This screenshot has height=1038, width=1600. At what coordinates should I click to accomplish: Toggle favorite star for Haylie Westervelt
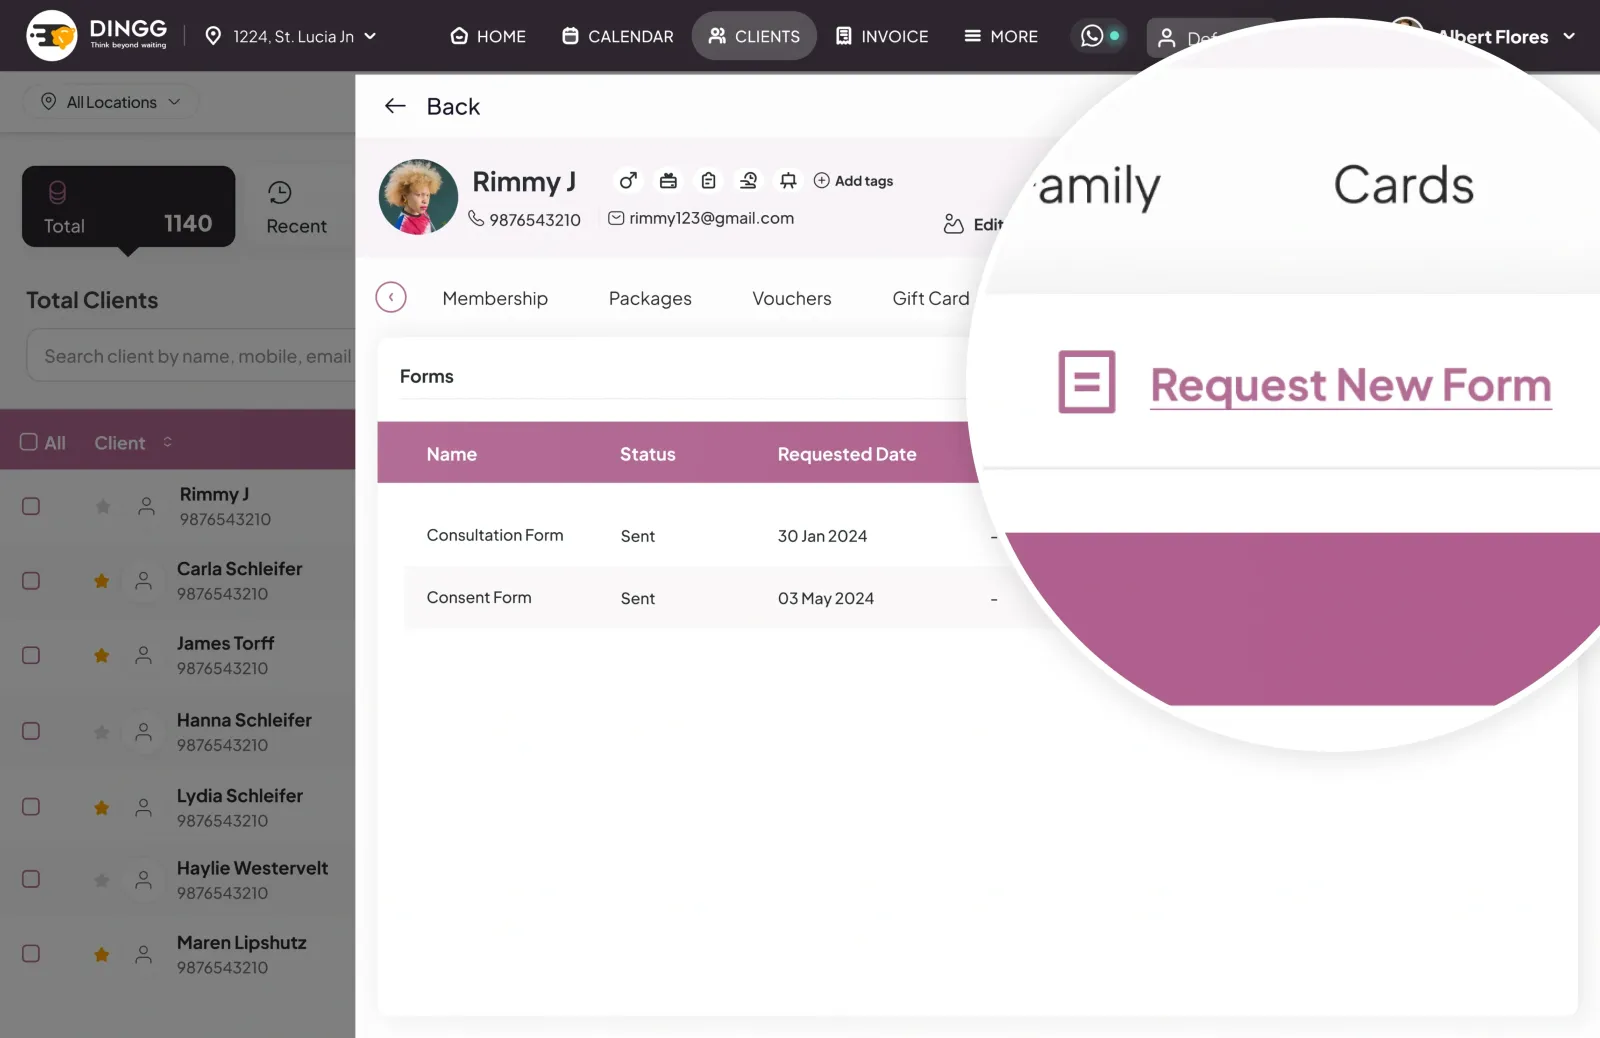point(101,880)
